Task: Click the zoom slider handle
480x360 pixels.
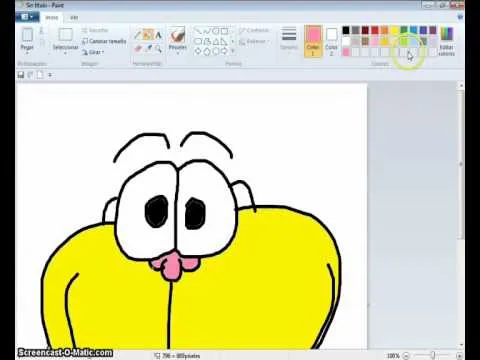Action: coord(433,356)
